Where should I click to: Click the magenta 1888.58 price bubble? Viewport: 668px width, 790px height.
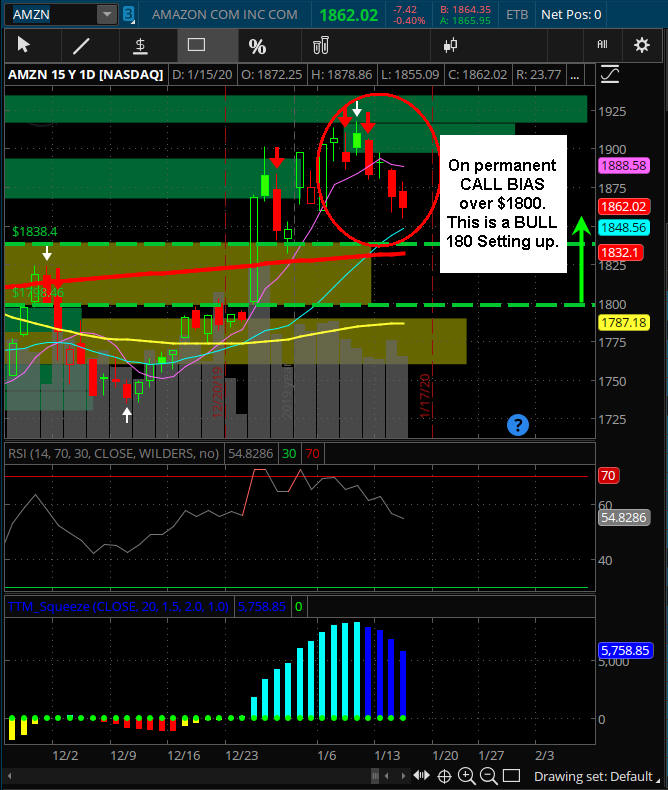point(624,166)
